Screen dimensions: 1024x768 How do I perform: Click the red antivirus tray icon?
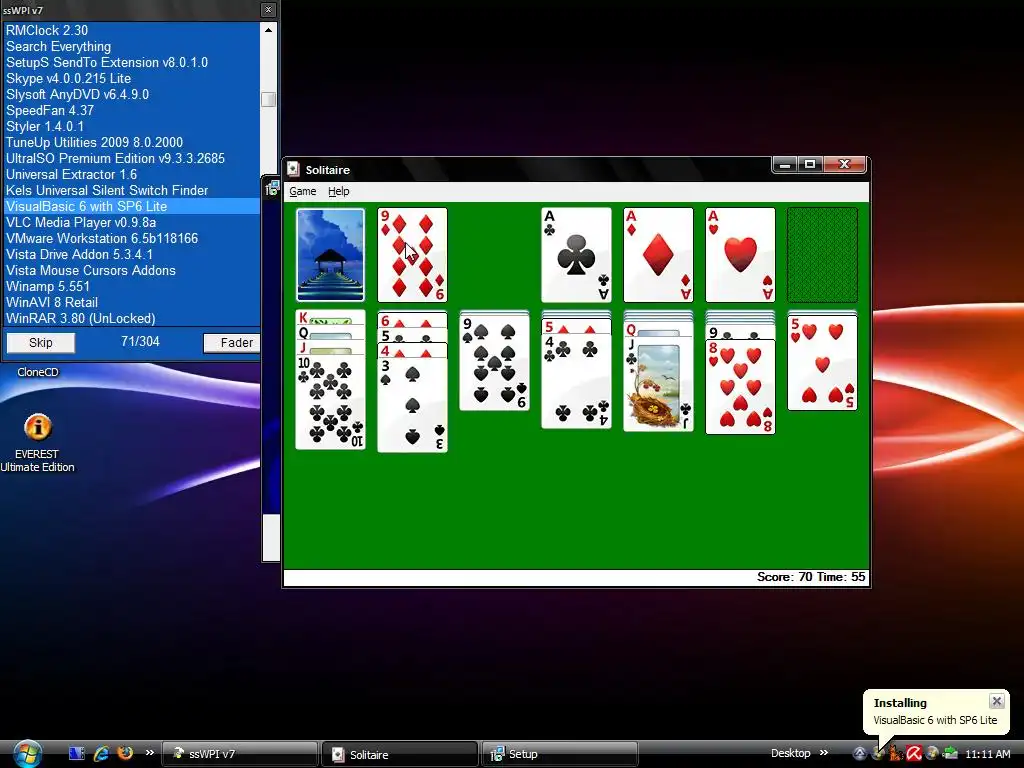pyautogui.click(x=914, y=754)
